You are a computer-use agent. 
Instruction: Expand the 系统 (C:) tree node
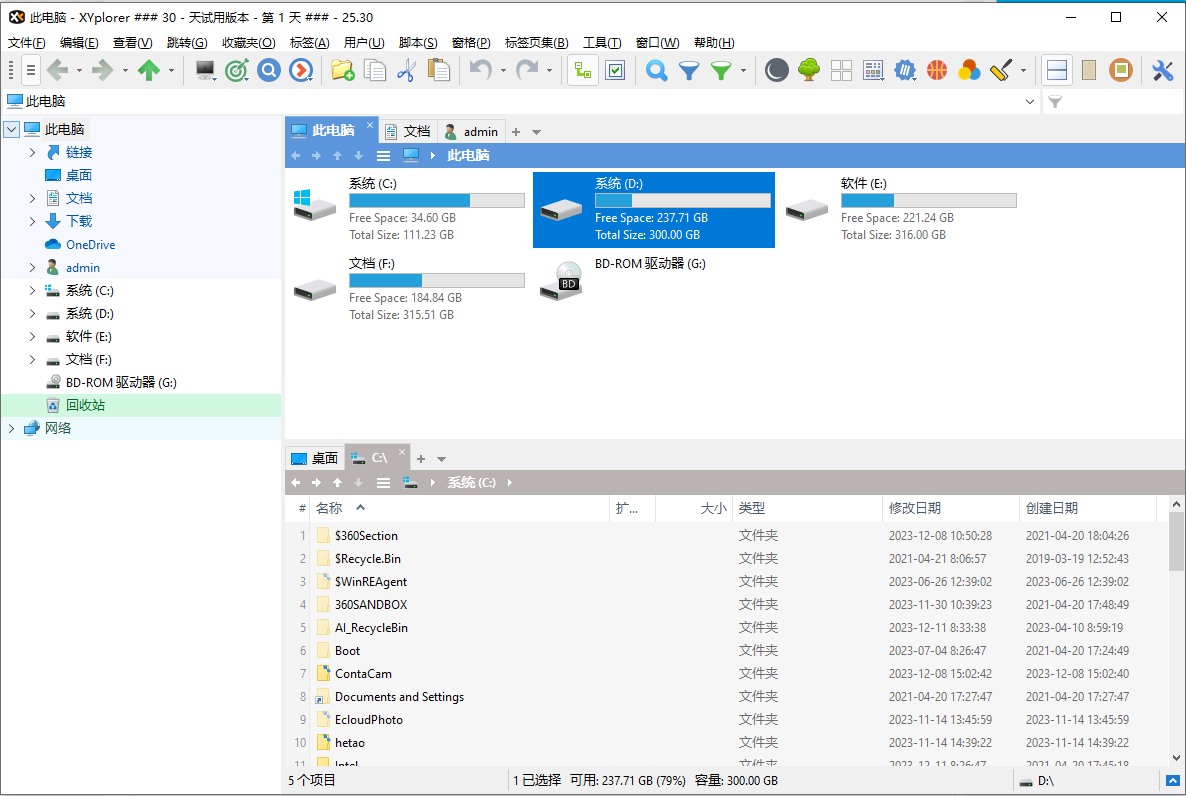[x=32, y=291]
